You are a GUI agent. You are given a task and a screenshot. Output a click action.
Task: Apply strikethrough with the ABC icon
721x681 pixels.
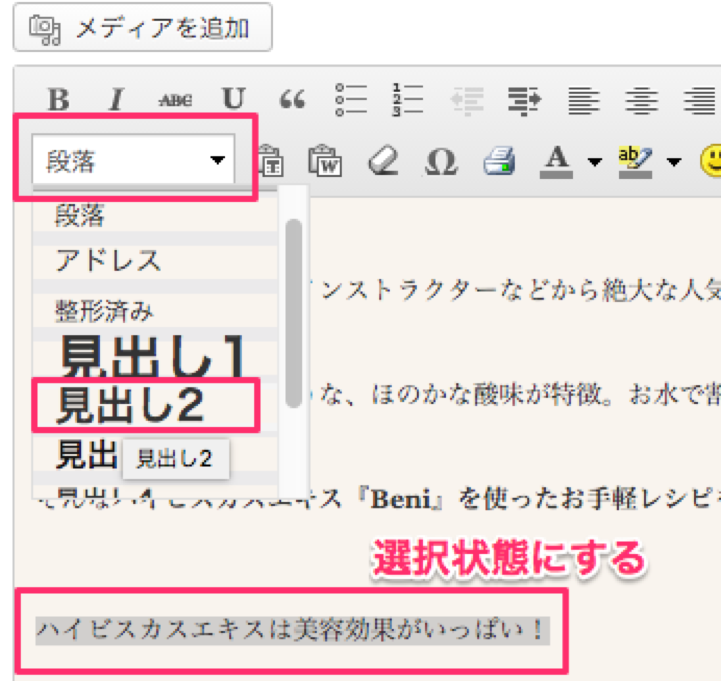click(174, 99)
